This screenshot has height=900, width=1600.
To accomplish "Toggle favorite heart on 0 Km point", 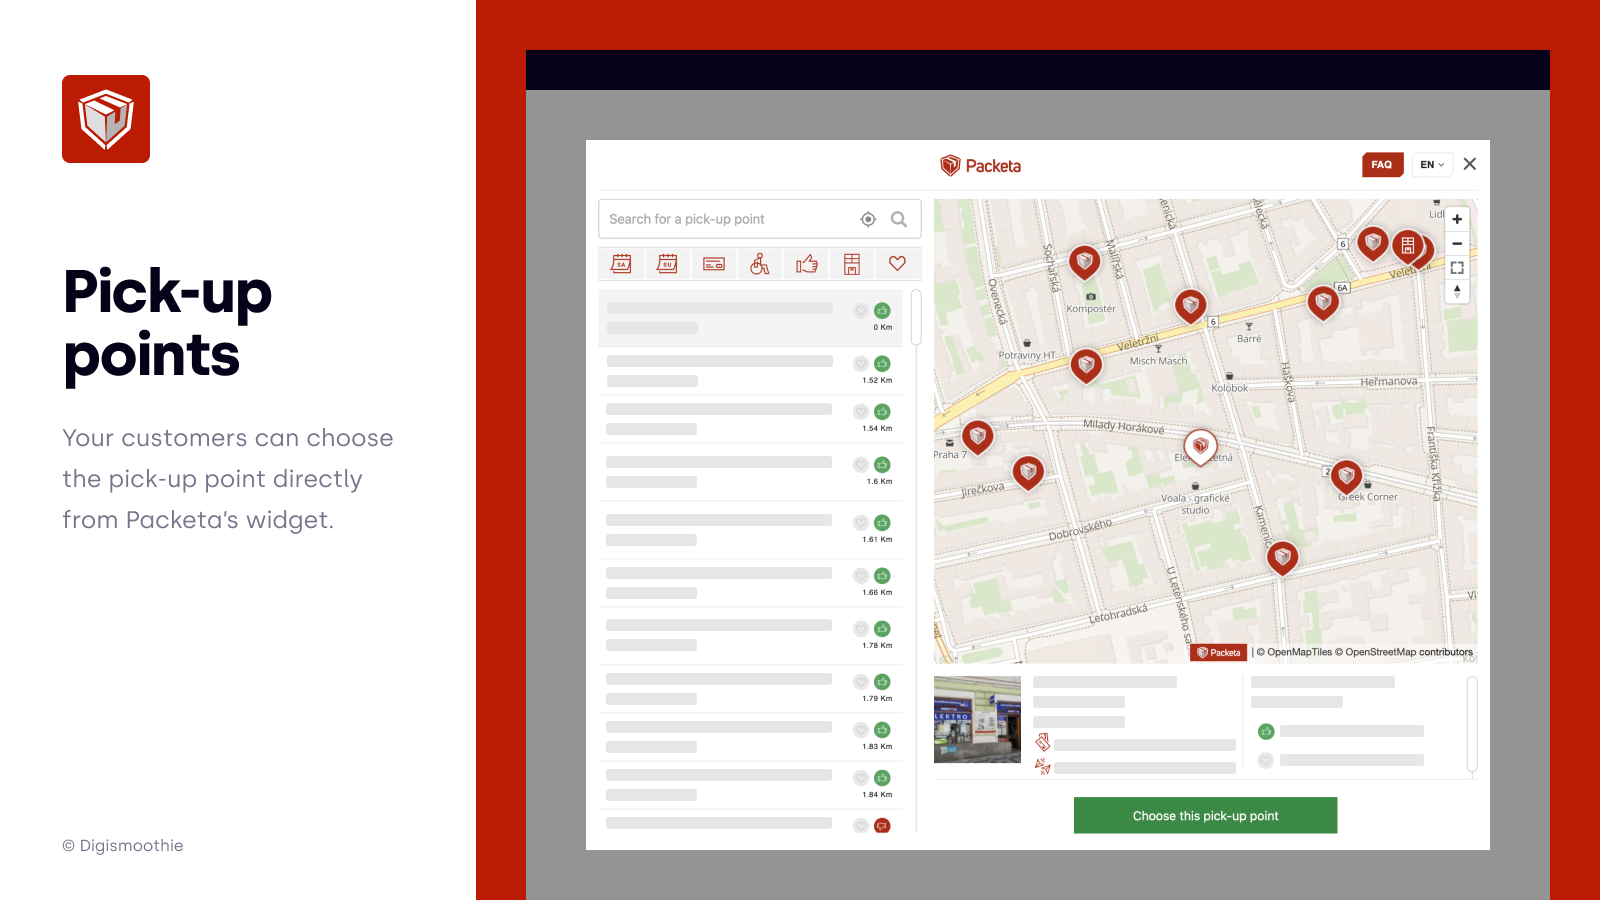I will (x=860, y=311).
